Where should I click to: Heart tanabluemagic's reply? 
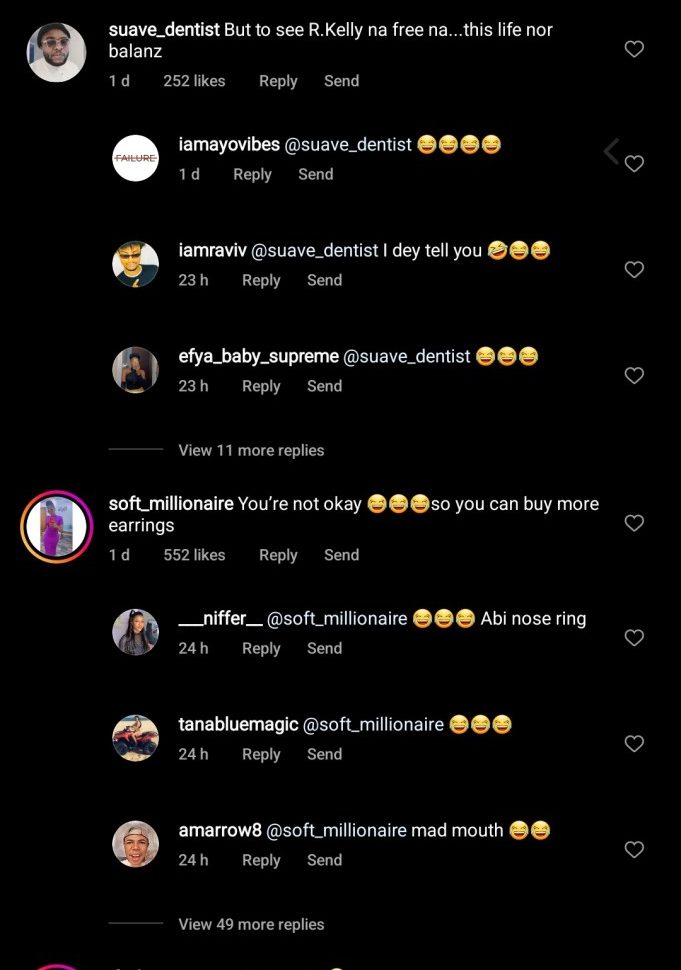[634, 744]
